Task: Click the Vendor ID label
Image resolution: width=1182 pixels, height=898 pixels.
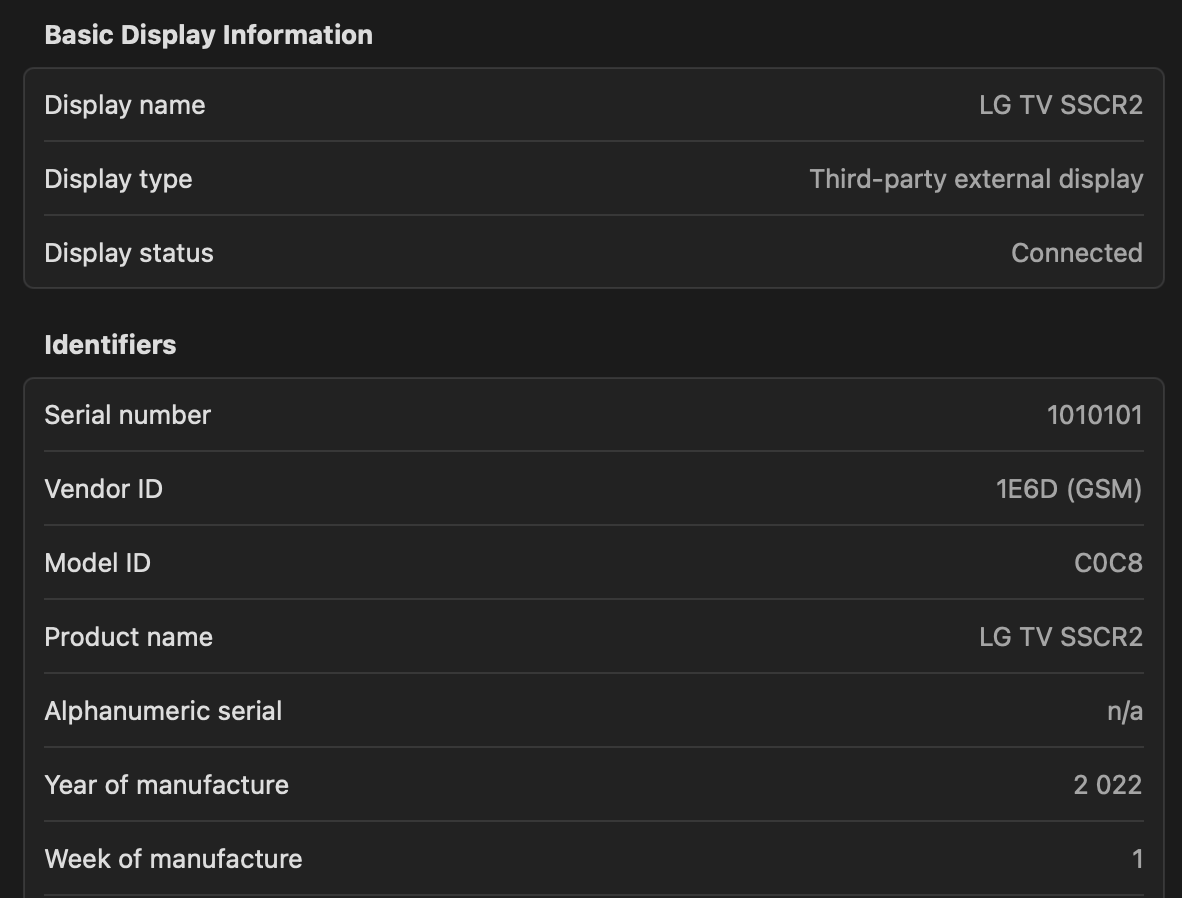Action: pyautogui.click(x=103, y=489)
